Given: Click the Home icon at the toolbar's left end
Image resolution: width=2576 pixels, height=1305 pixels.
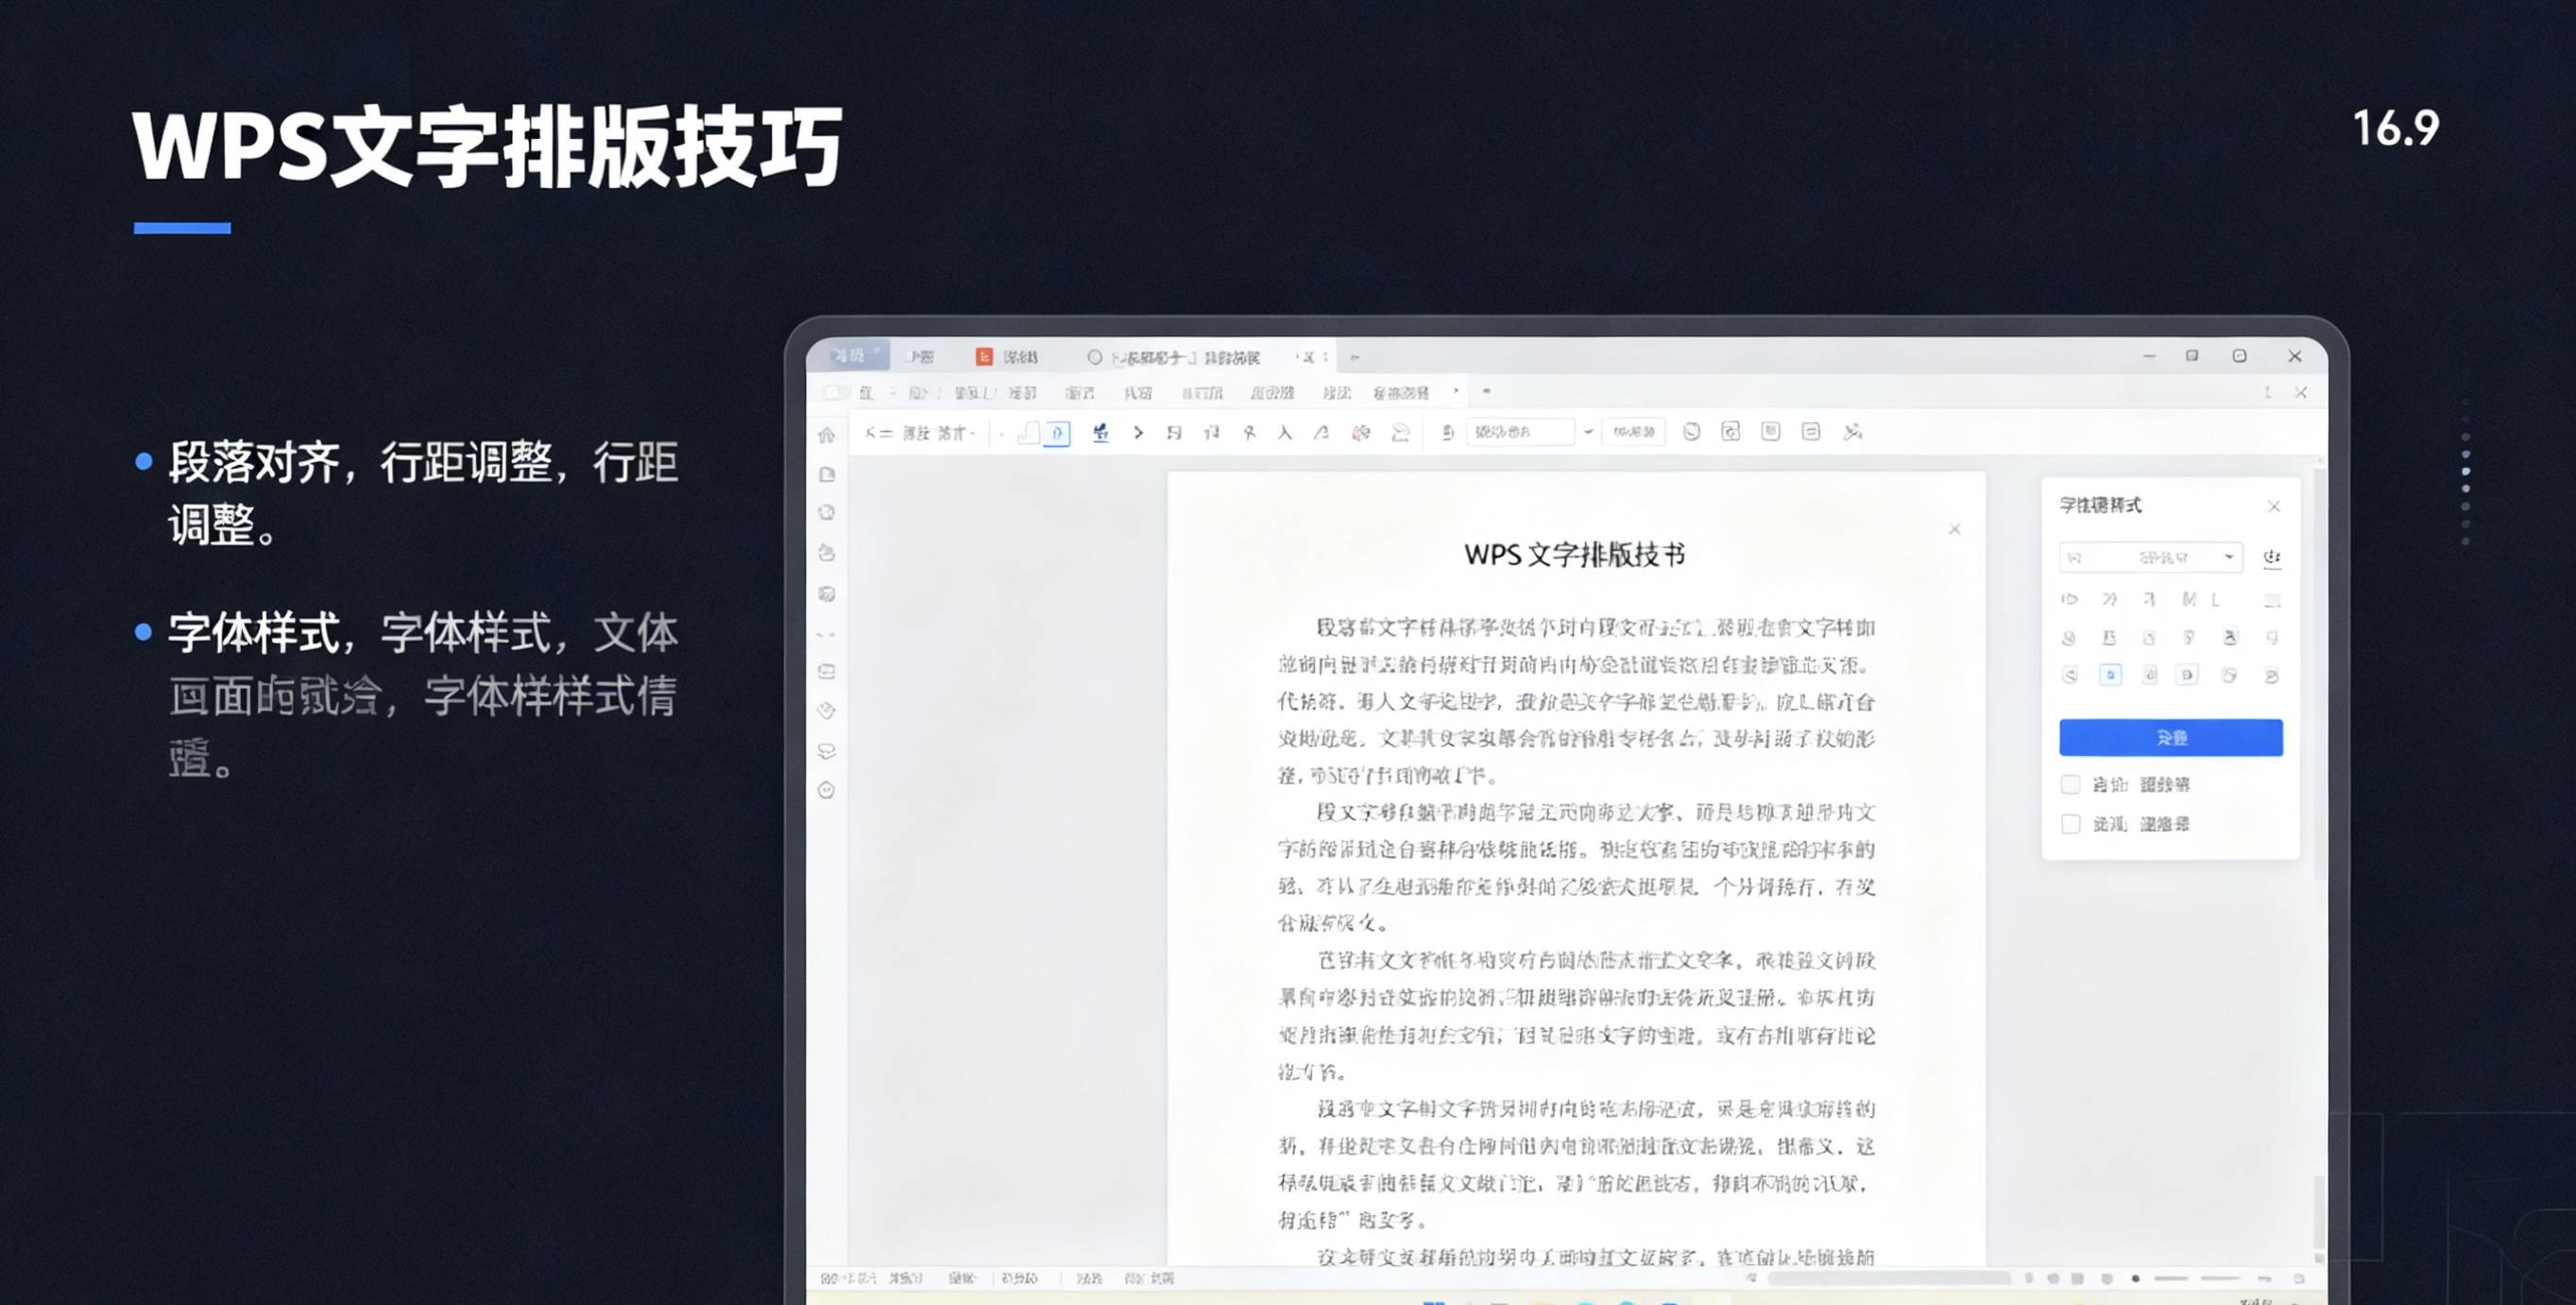Looking at the screenshot, I should point(828,433).
